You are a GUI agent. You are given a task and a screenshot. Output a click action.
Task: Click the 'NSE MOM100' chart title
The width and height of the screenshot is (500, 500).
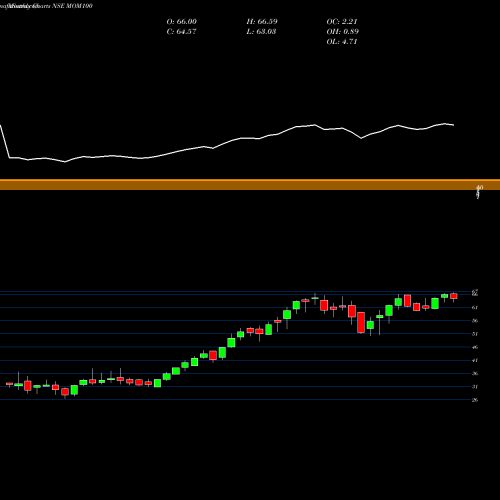pos(72,6)
